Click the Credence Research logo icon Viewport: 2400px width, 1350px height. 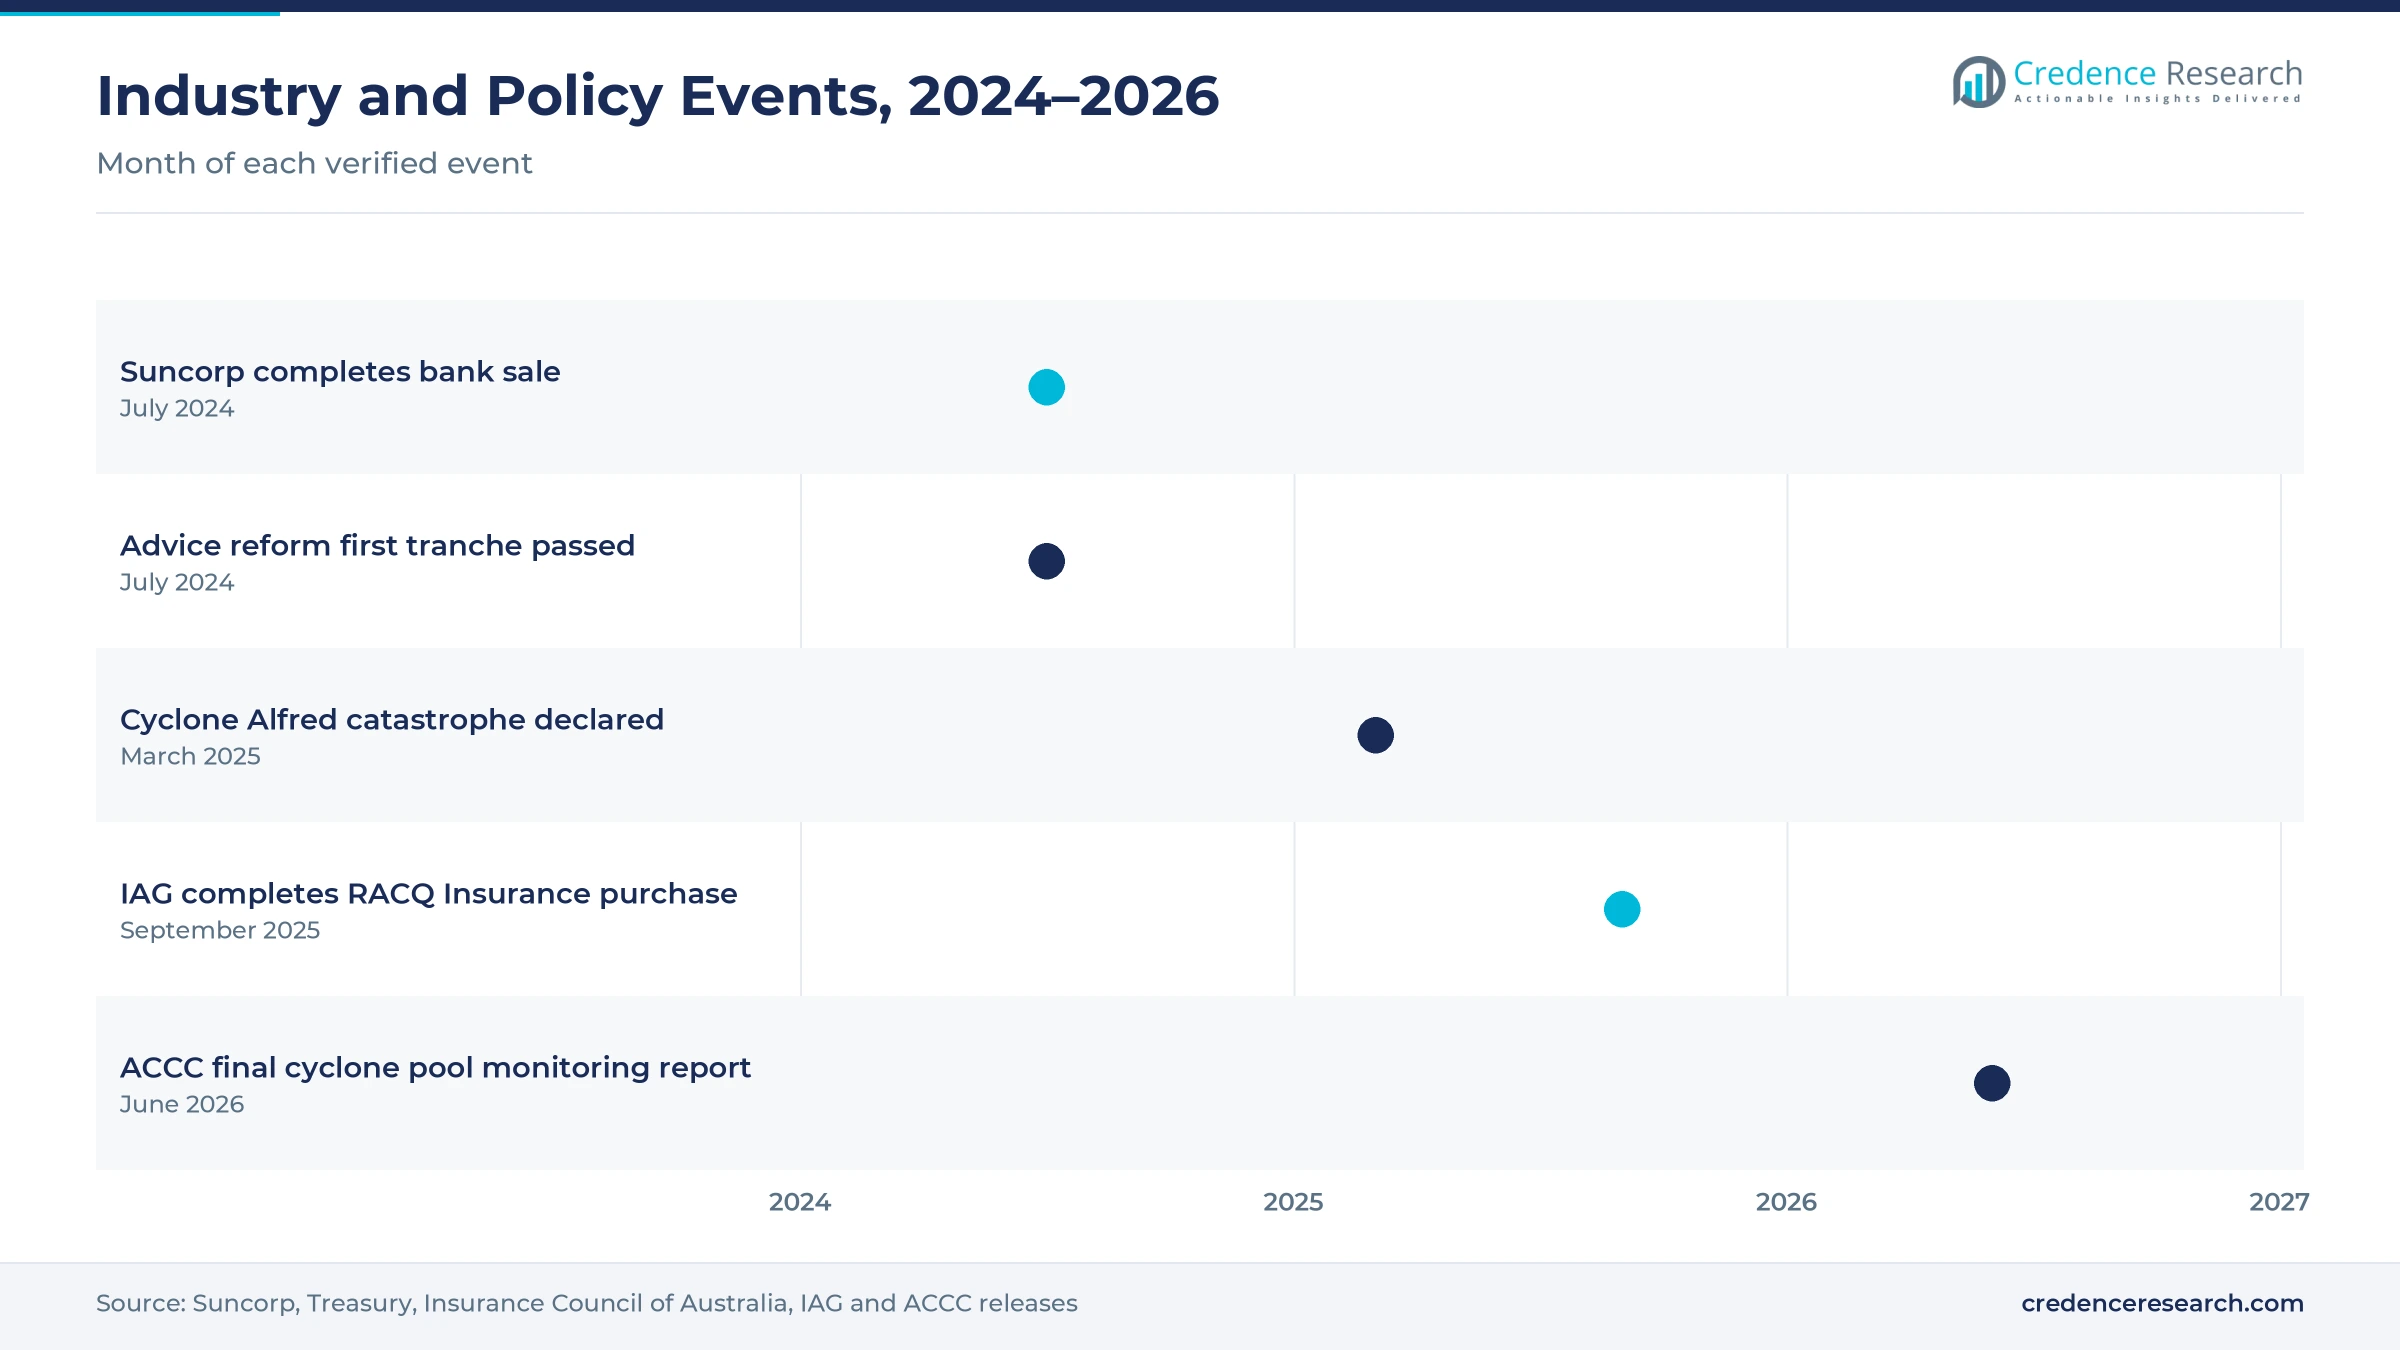click(1979, 82)
